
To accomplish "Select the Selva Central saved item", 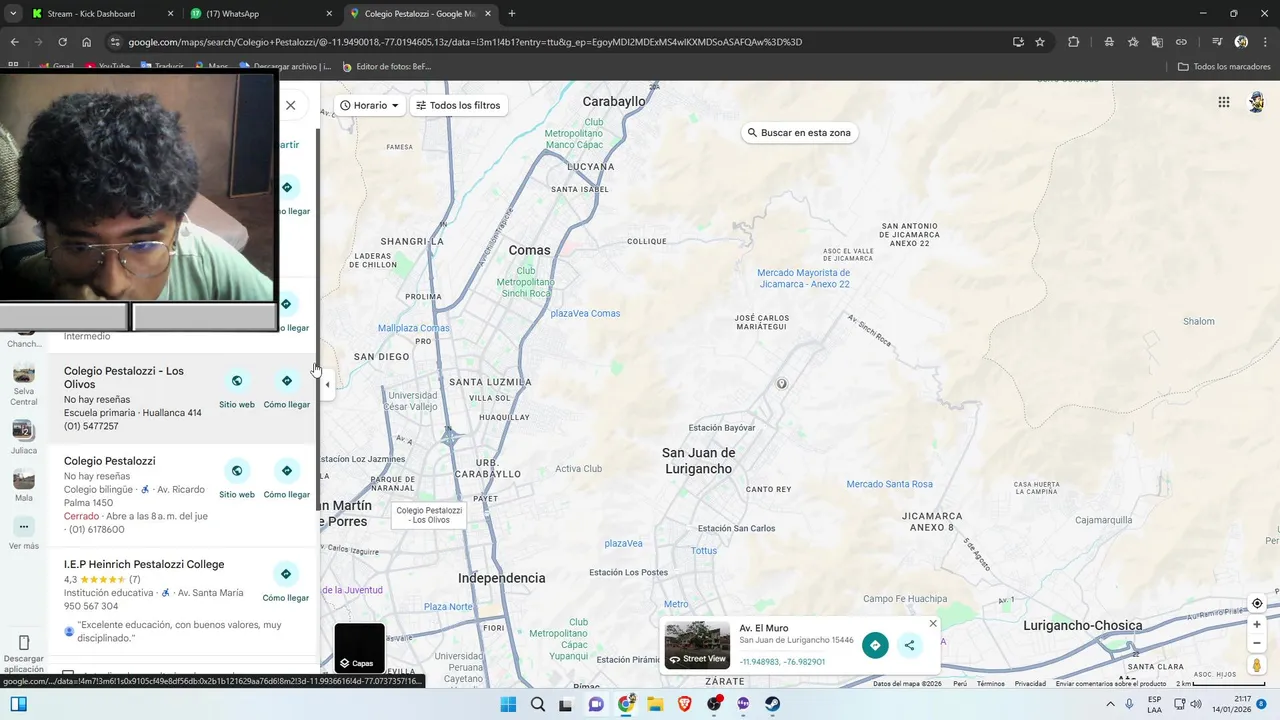I will click(24, 384).
